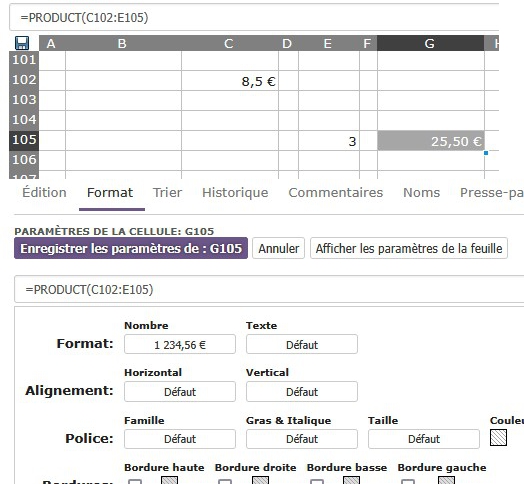Image resolution: width=524 pixels, height=484 pixels.
Task: Switch to the Commentaires tab
Action: [336, 193]
